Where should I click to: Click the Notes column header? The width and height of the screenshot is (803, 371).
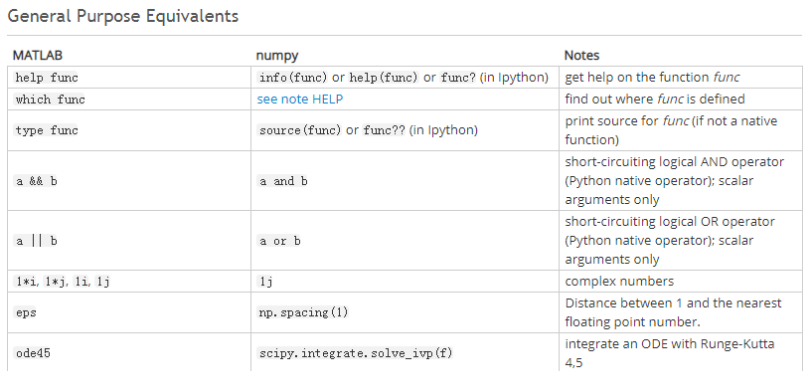pos(582,55)
